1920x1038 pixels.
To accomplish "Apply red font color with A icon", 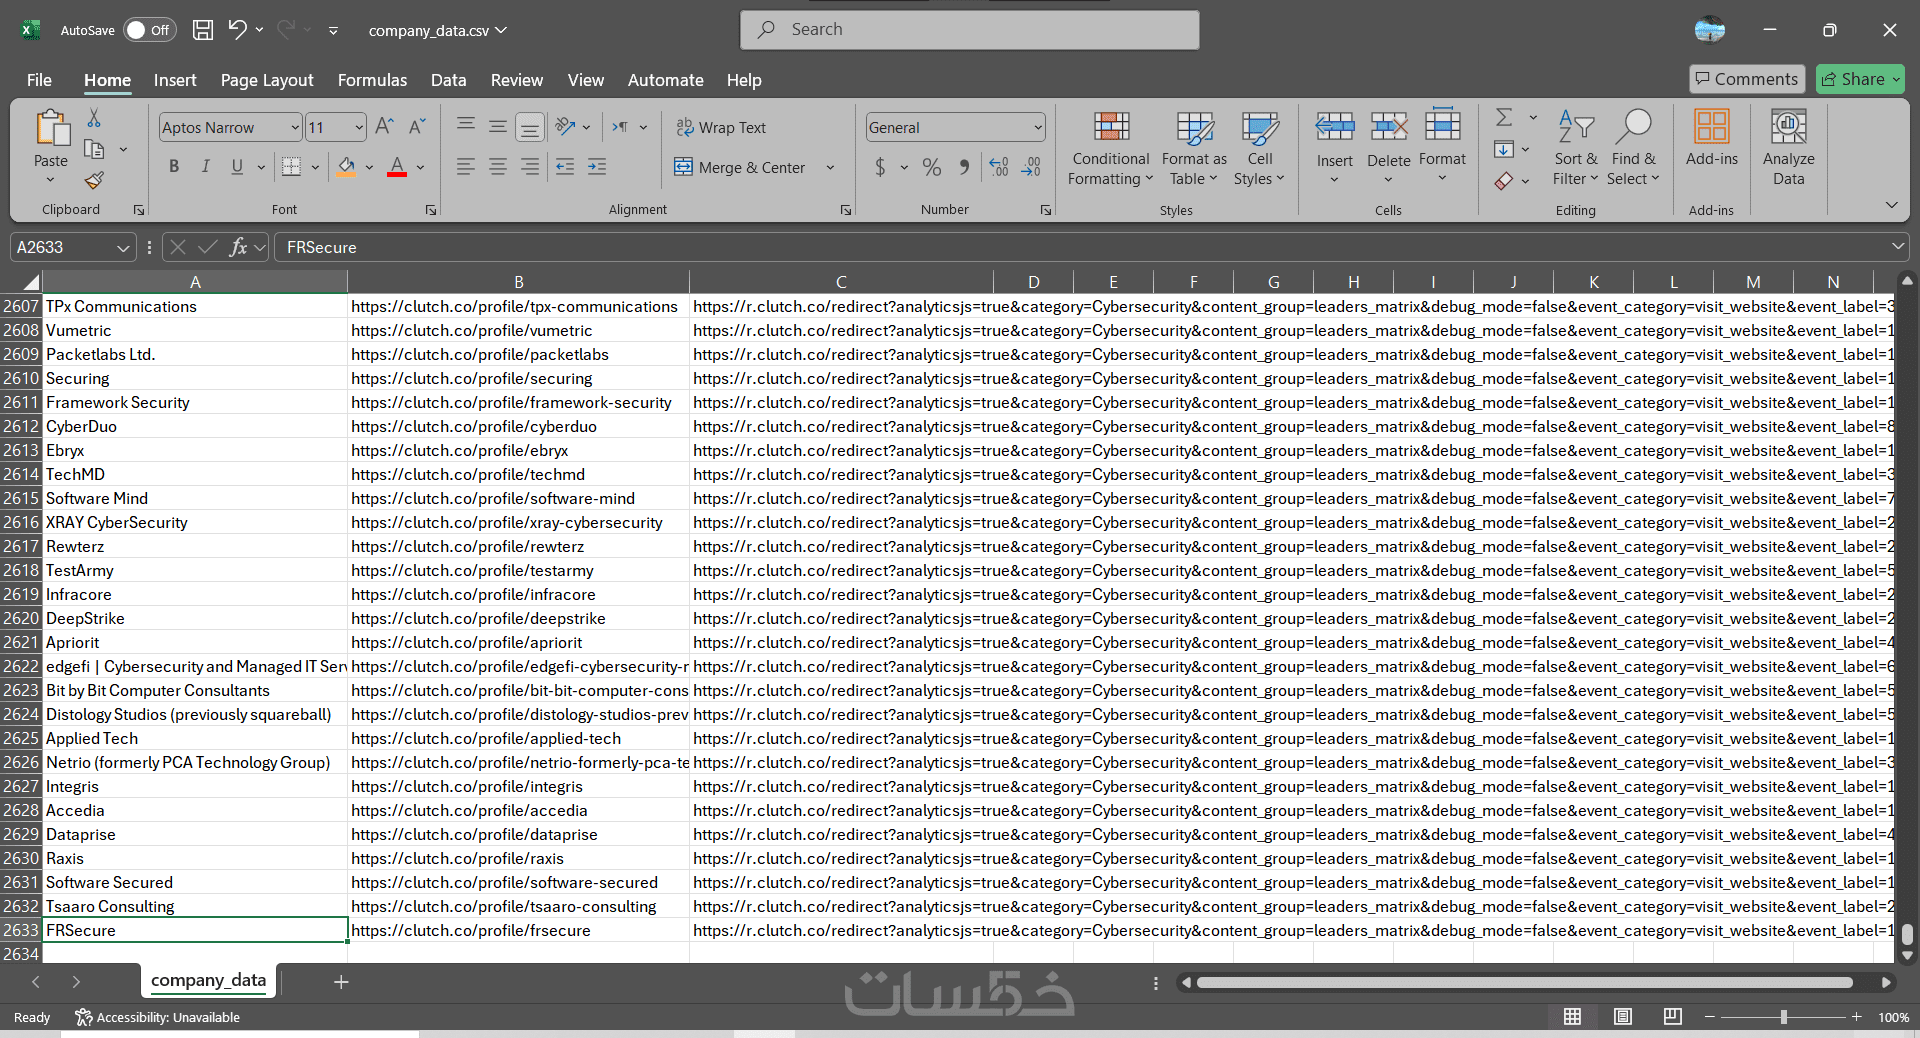I will click(x=397, y=167).
